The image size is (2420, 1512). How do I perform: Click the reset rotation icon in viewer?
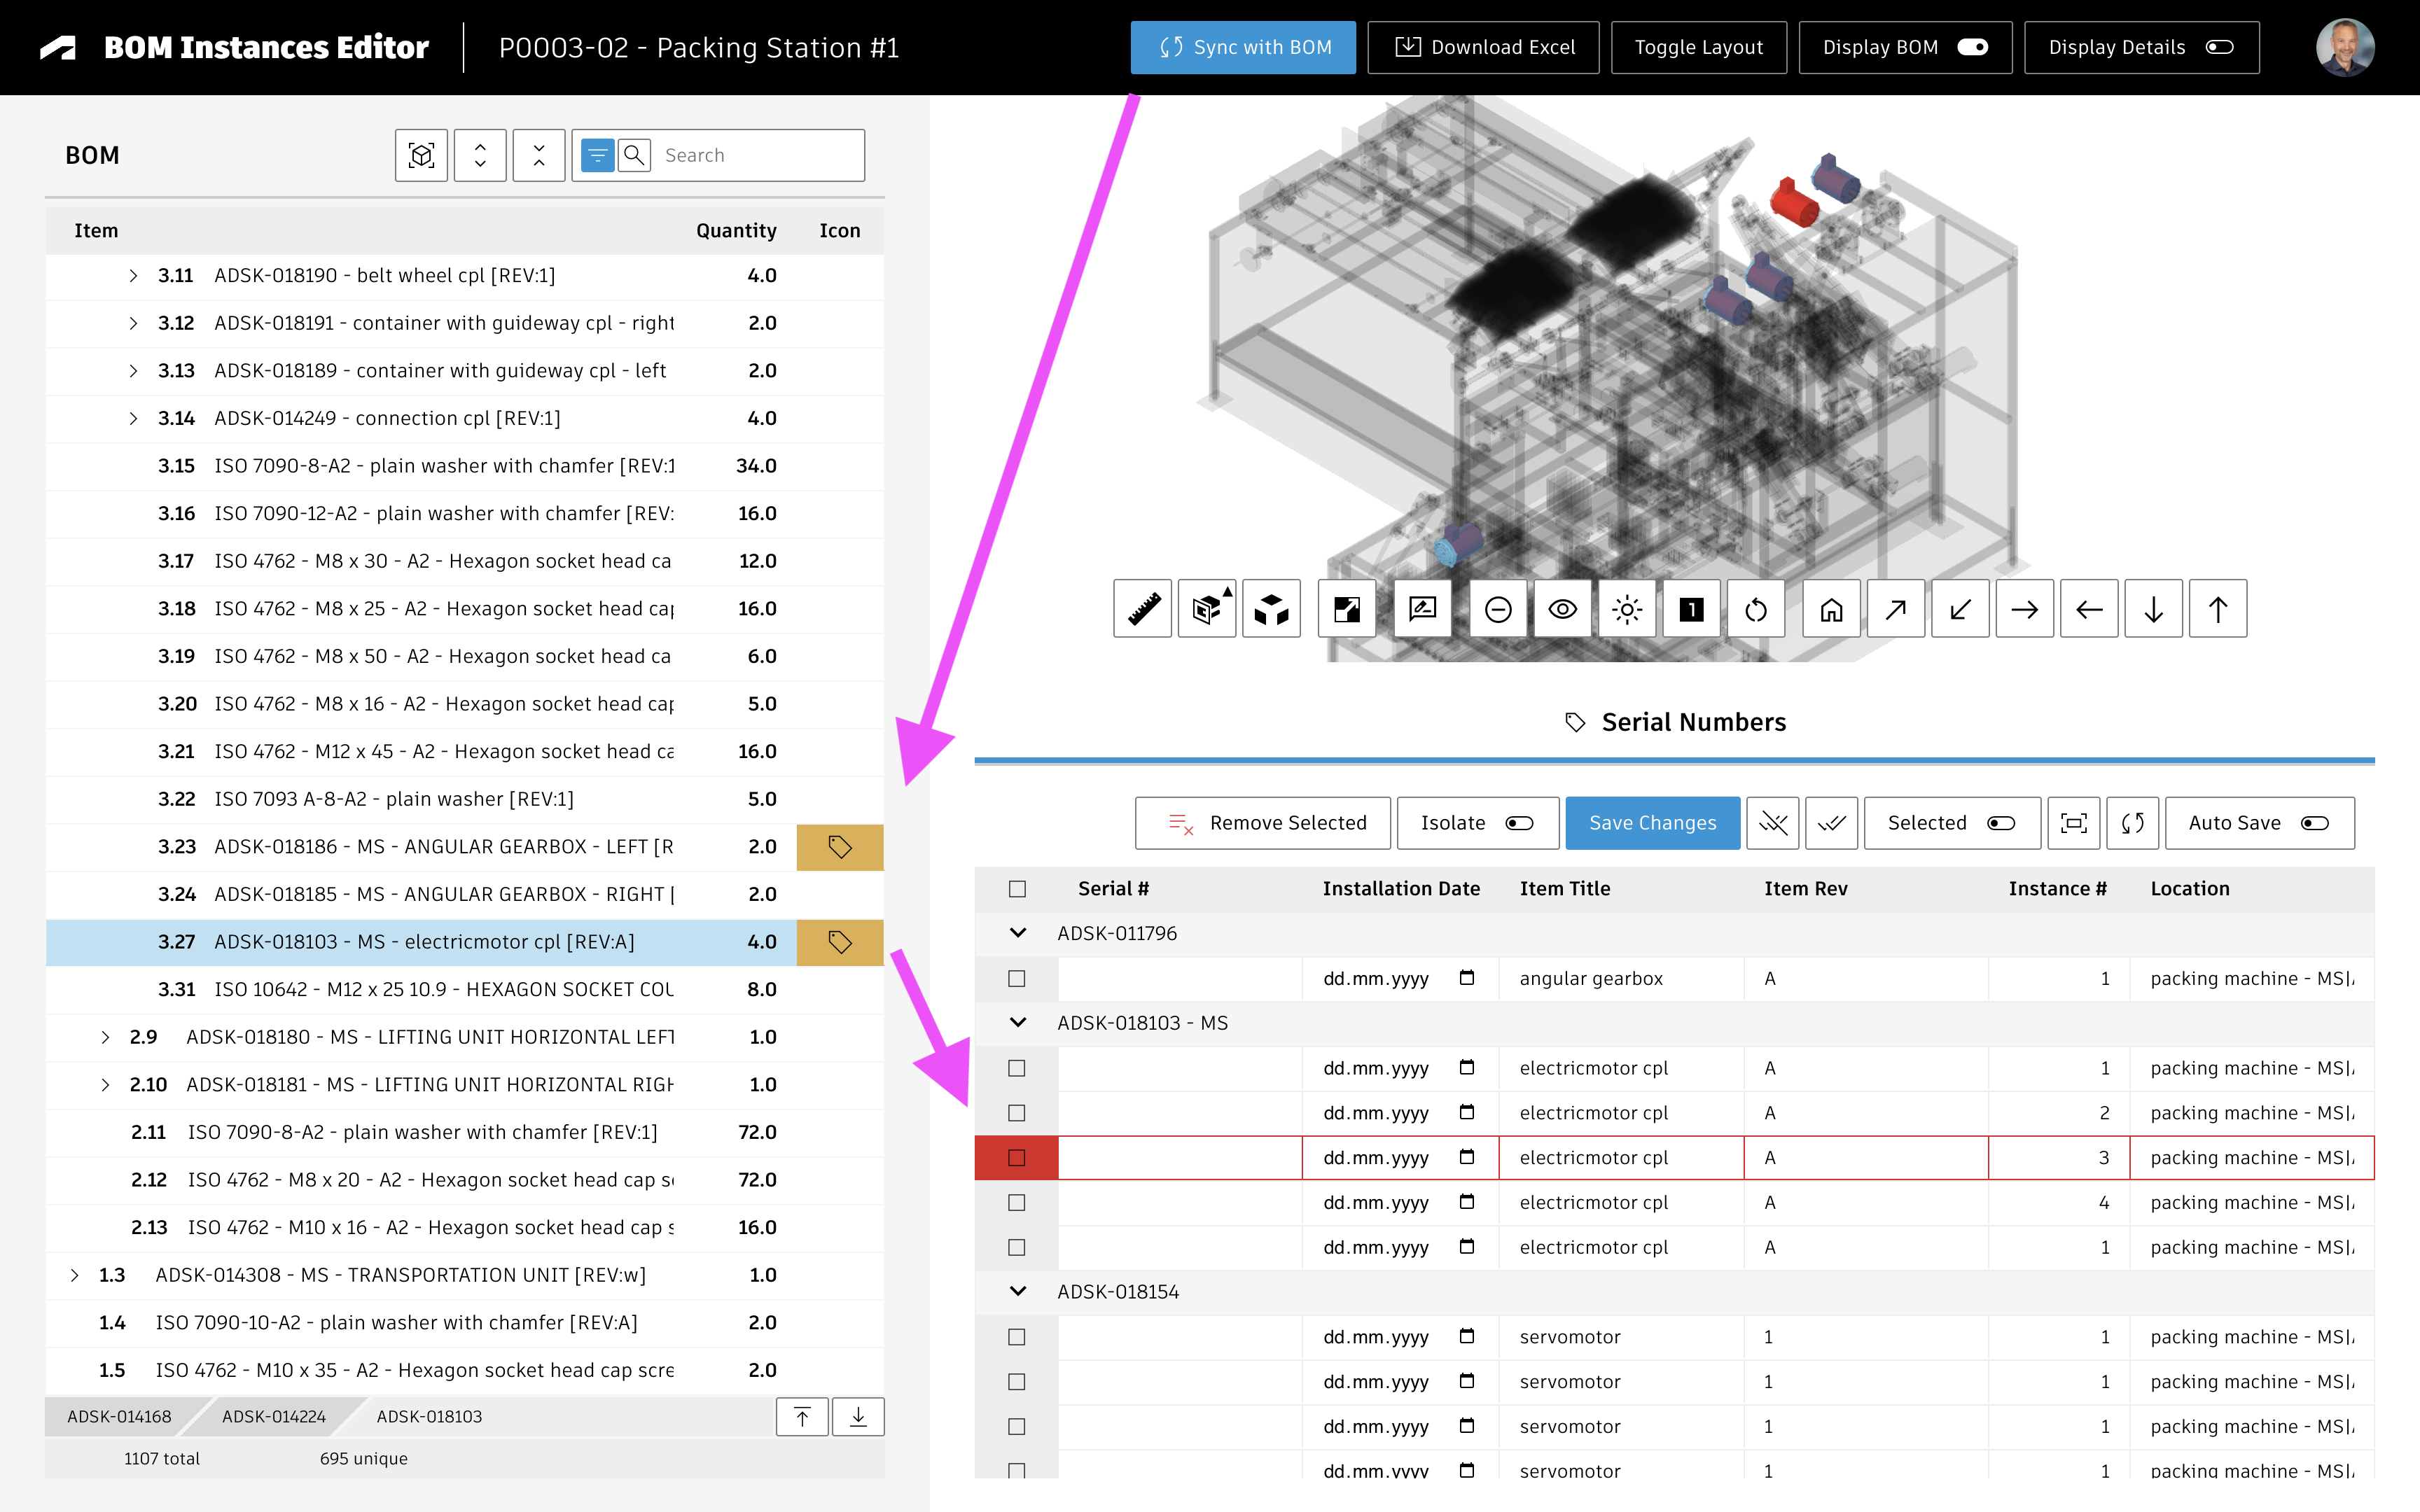[1755, 608]
